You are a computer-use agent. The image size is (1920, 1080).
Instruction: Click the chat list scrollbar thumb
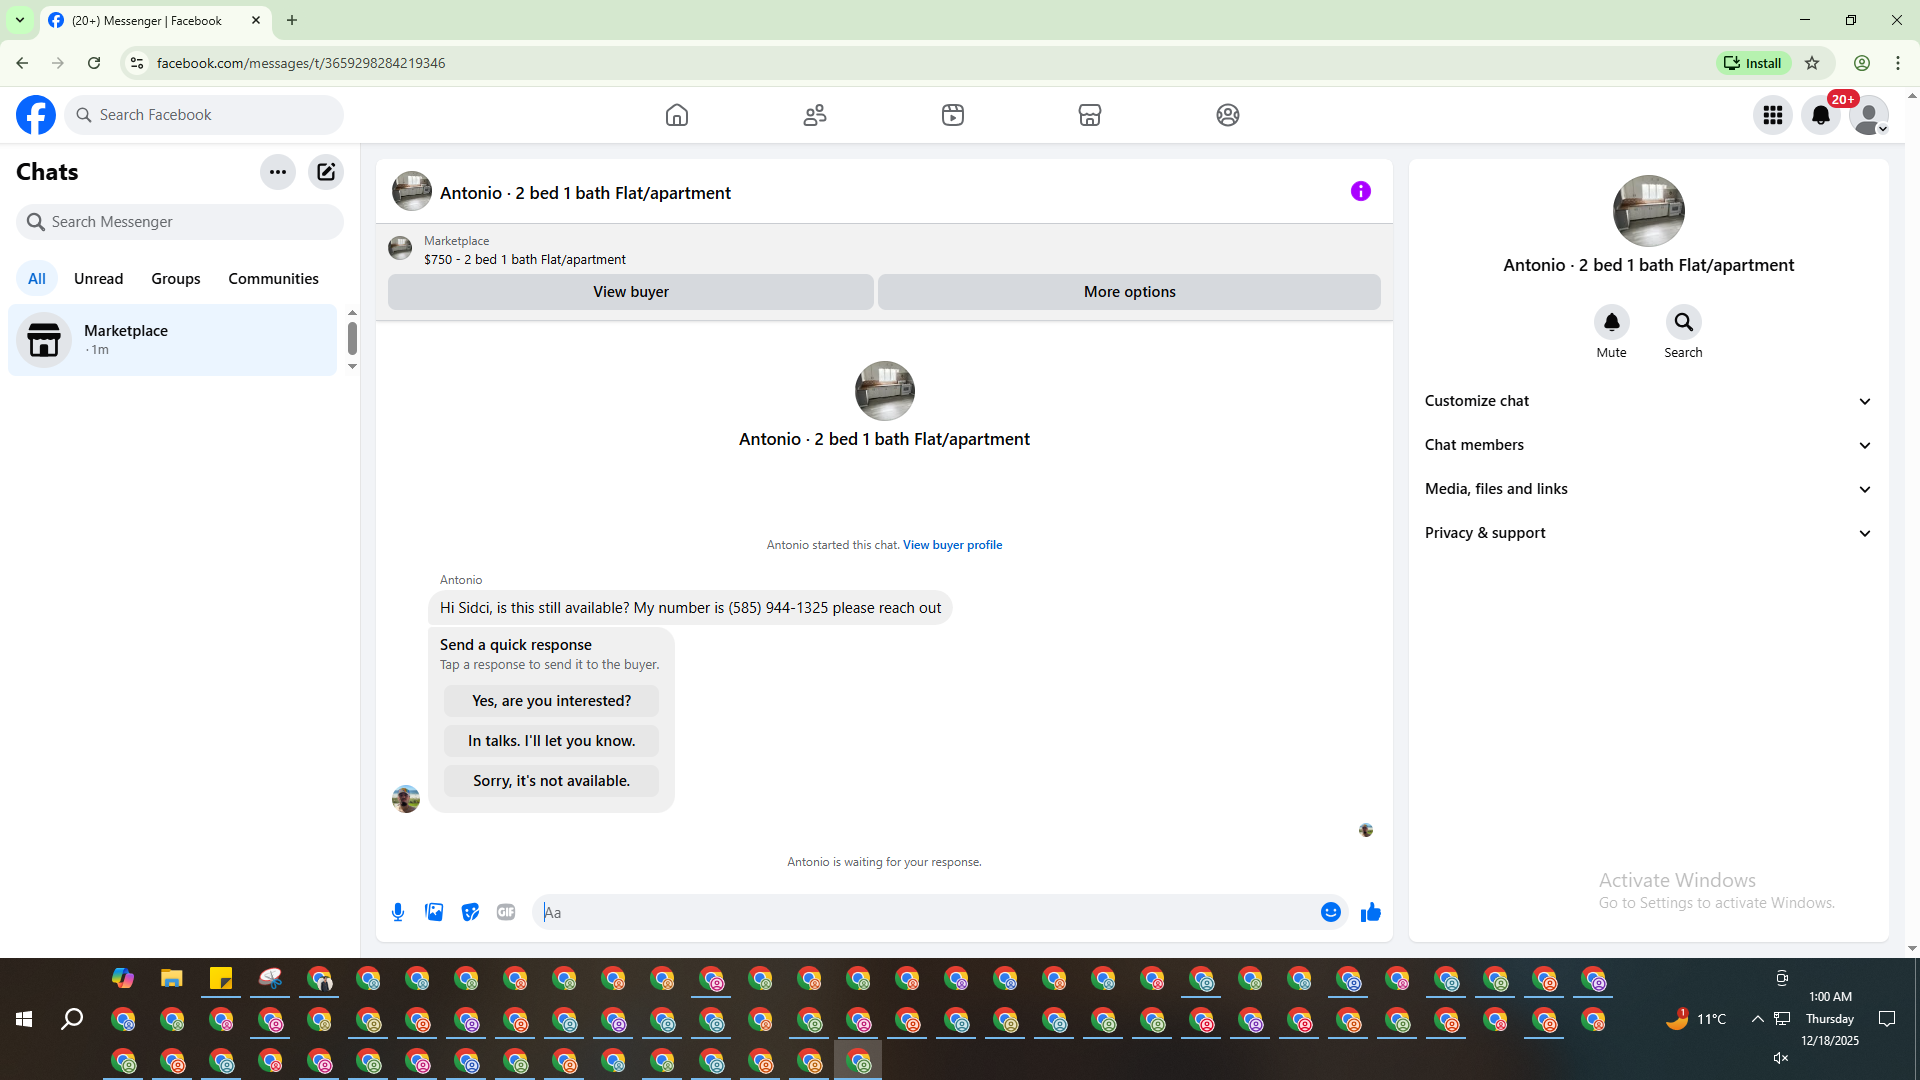click(x=352, y=338)
